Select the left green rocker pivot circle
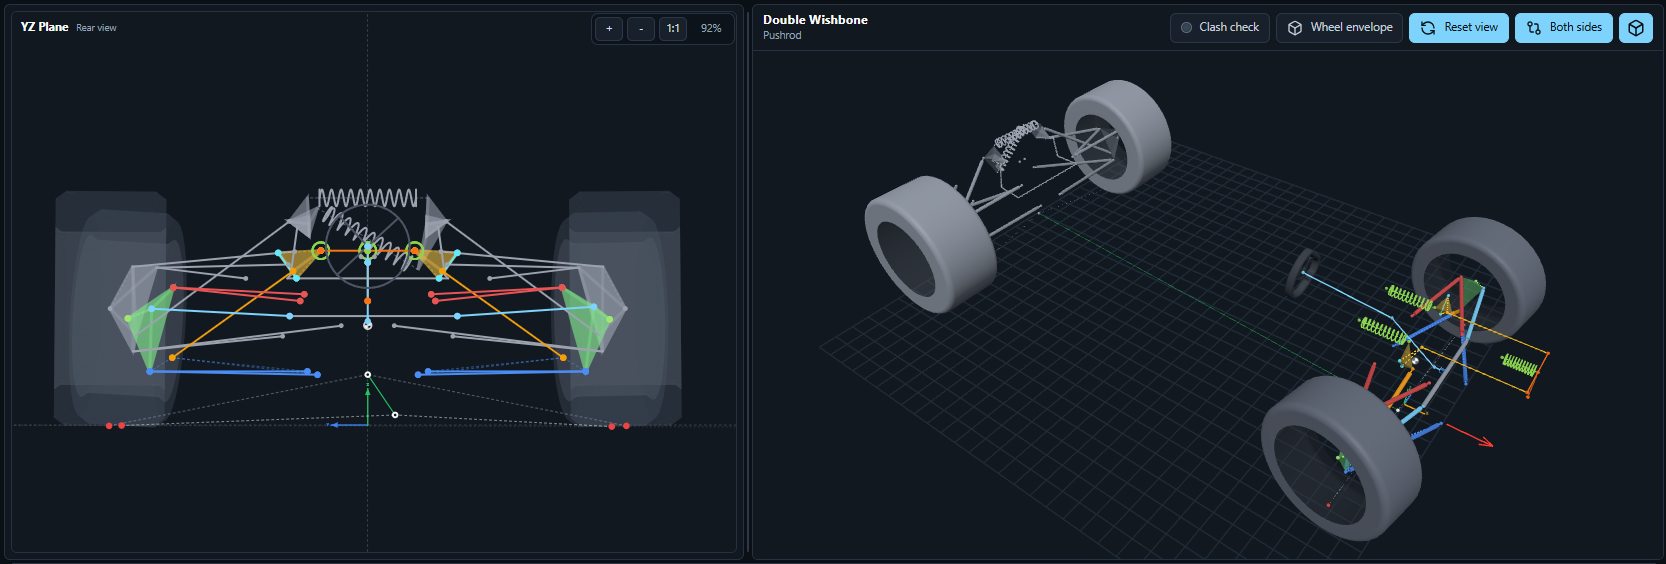Screen dimensions: 1666x564 tap(320, 250)
